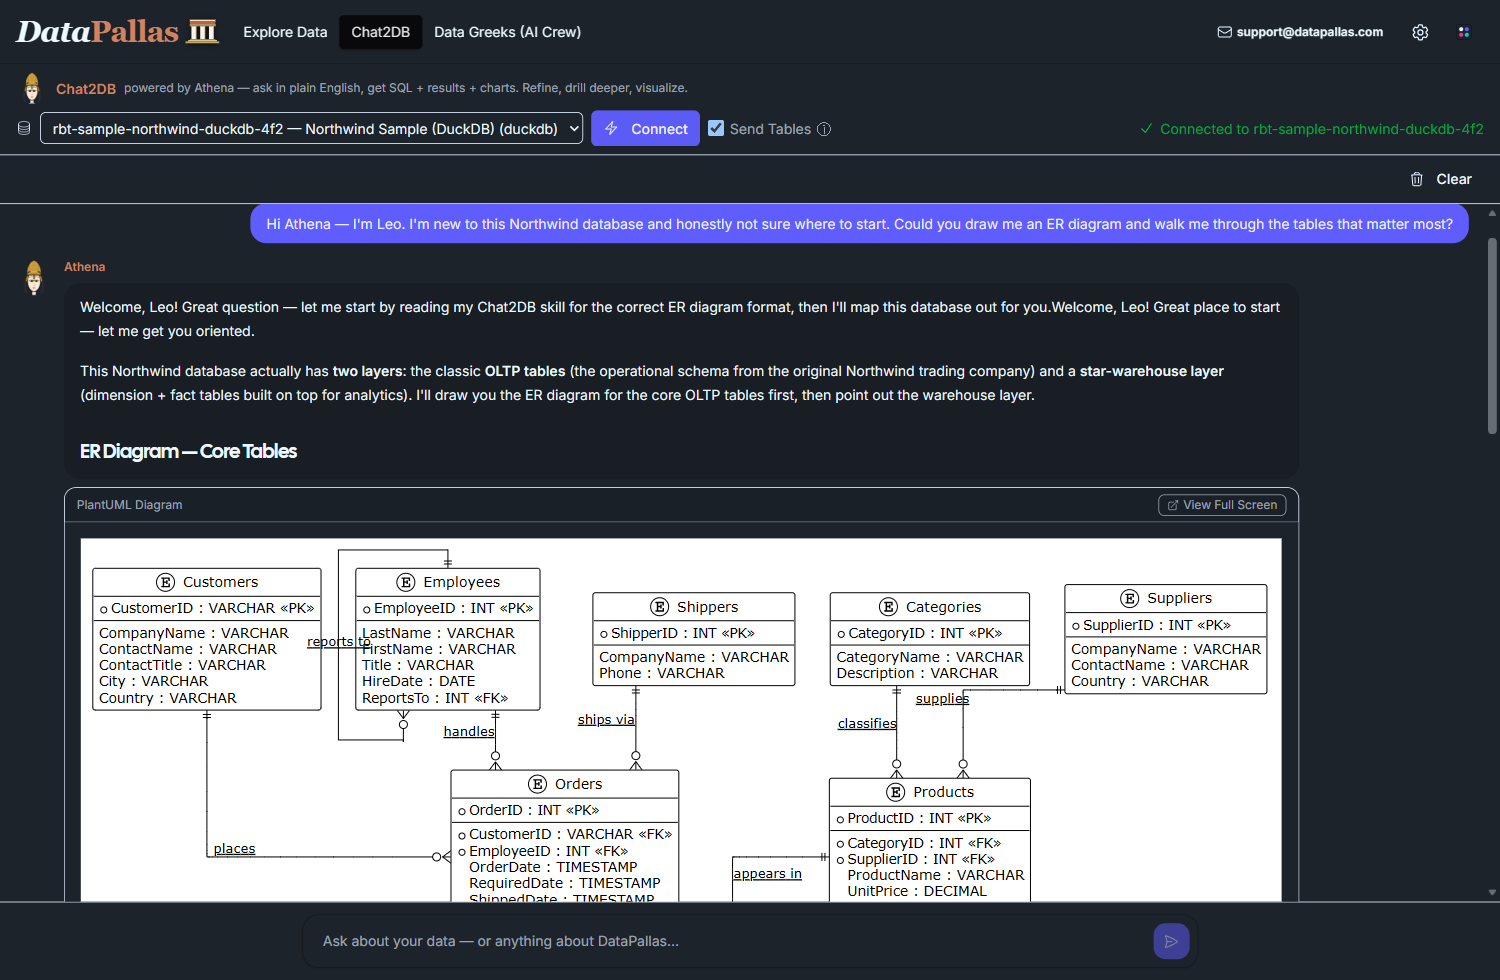Click "HireDate : DATE" in Employees entity
The height and width of the screenshot is (980, 1500).
click(418, 681)
